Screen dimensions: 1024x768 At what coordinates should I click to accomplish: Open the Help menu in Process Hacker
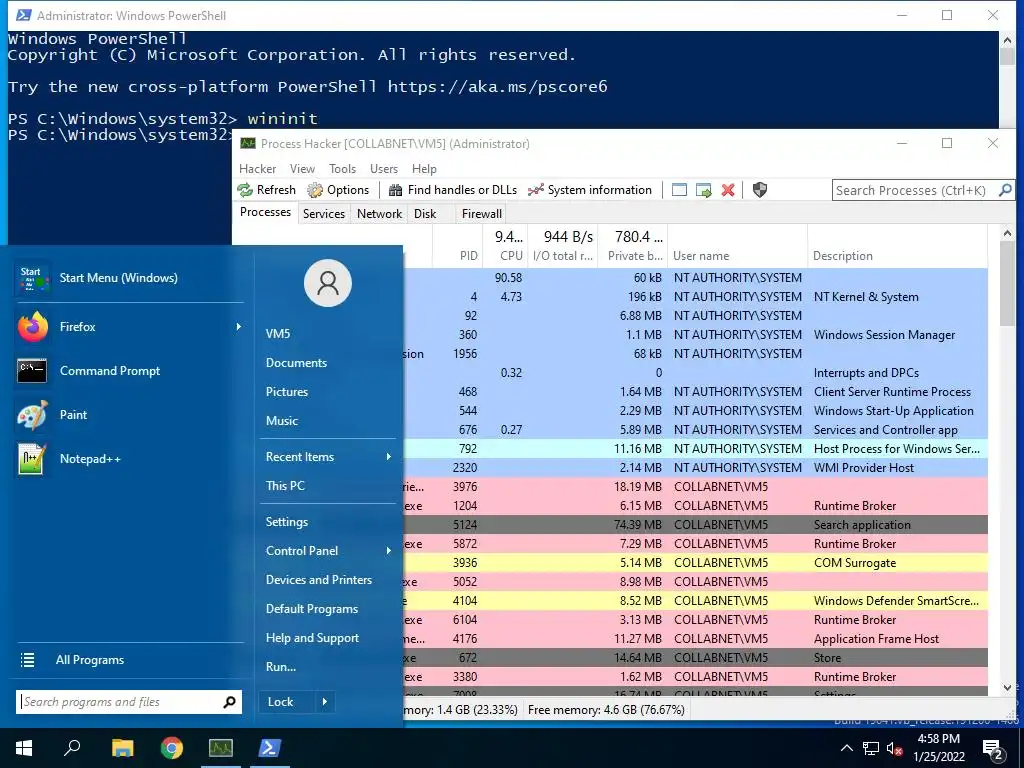point(424,168)
